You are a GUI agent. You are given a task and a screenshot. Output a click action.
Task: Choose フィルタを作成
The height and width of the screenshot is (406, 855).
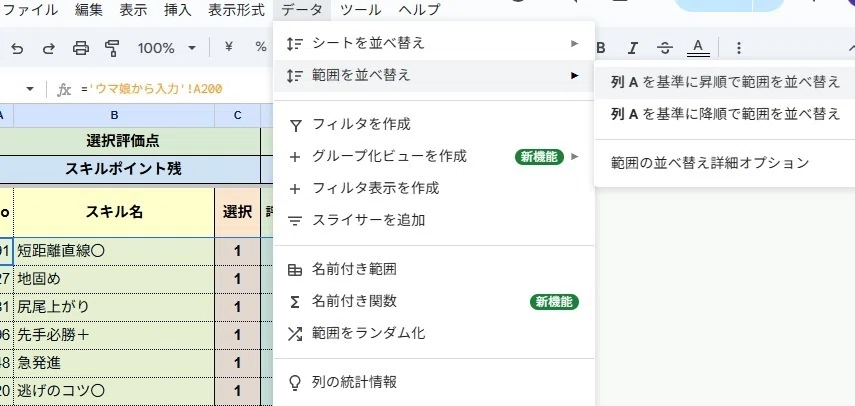coord(433,124)
